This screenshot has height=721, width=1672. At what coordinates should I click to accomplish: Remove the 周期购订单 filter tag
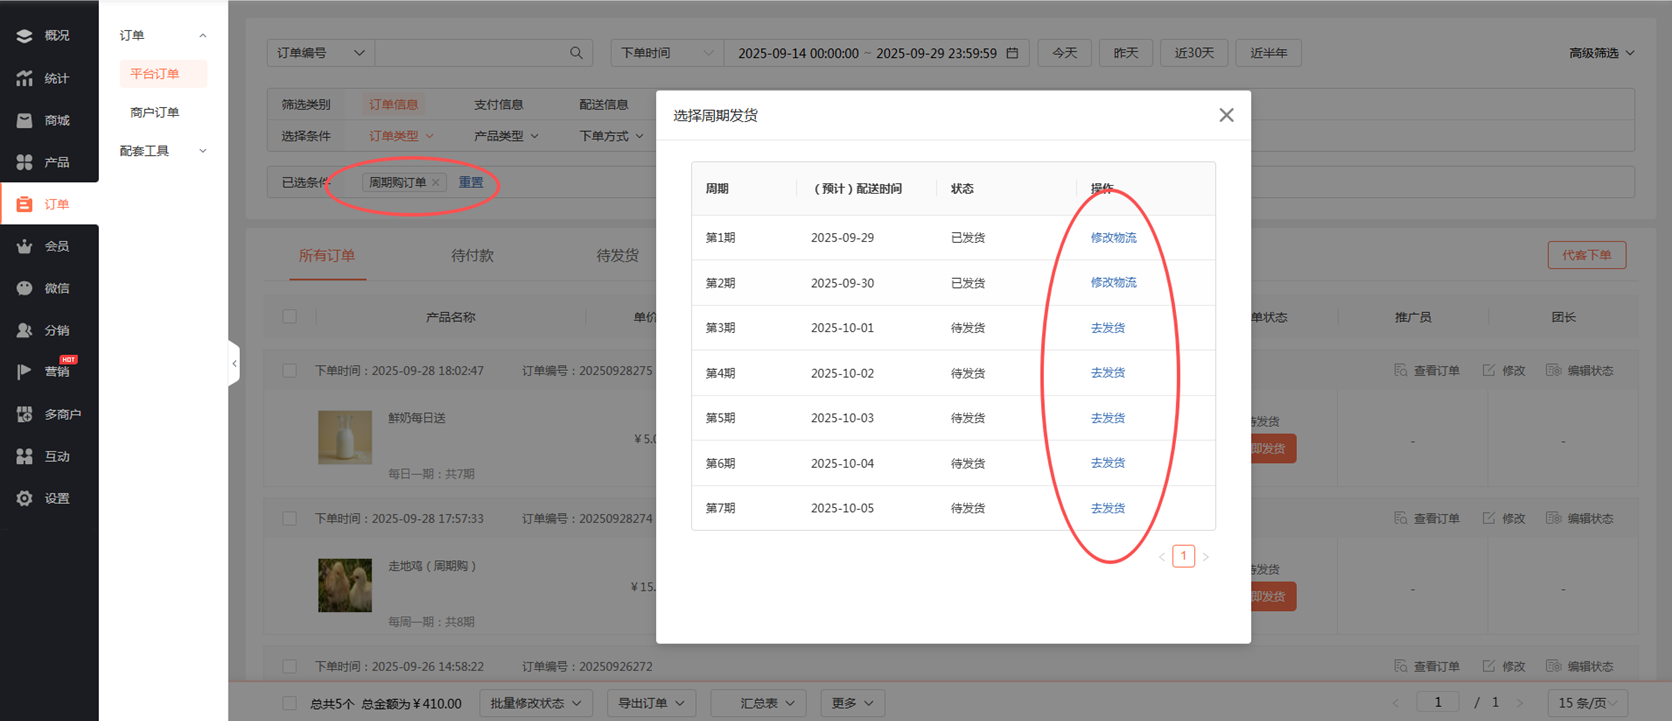436,183
